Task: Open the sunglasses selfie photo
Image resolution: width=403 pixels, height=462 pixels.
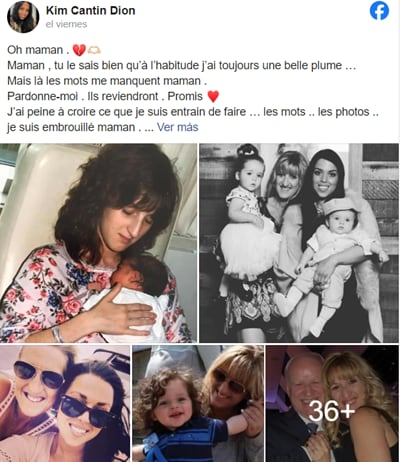Action: (x=65, y=403)
